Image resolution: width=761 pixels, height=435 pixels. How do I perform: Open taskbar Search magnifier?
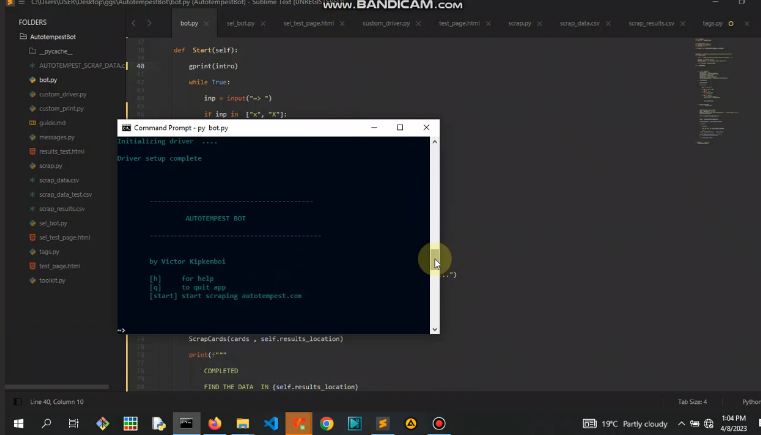pos(46,424)
